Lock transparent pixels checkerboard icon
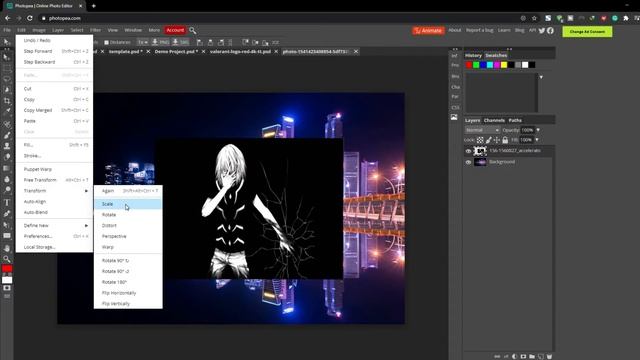 [480, 140]
